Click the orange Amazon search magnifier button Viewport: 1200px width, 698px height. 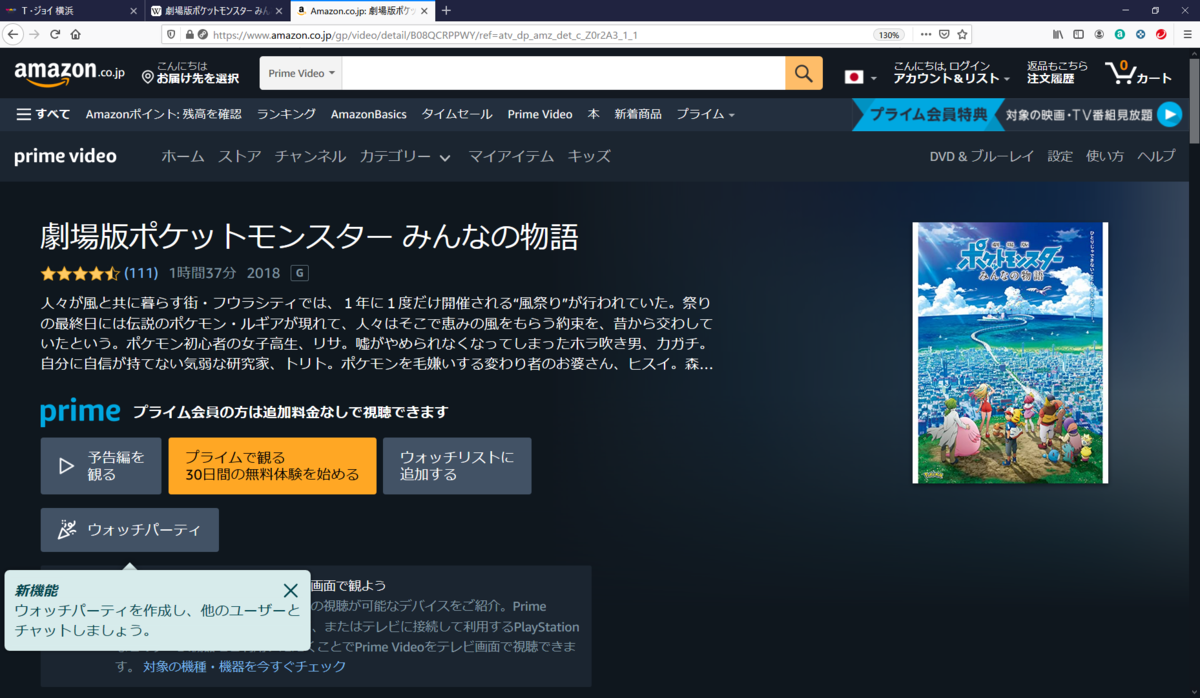click(x=804, y=73)
